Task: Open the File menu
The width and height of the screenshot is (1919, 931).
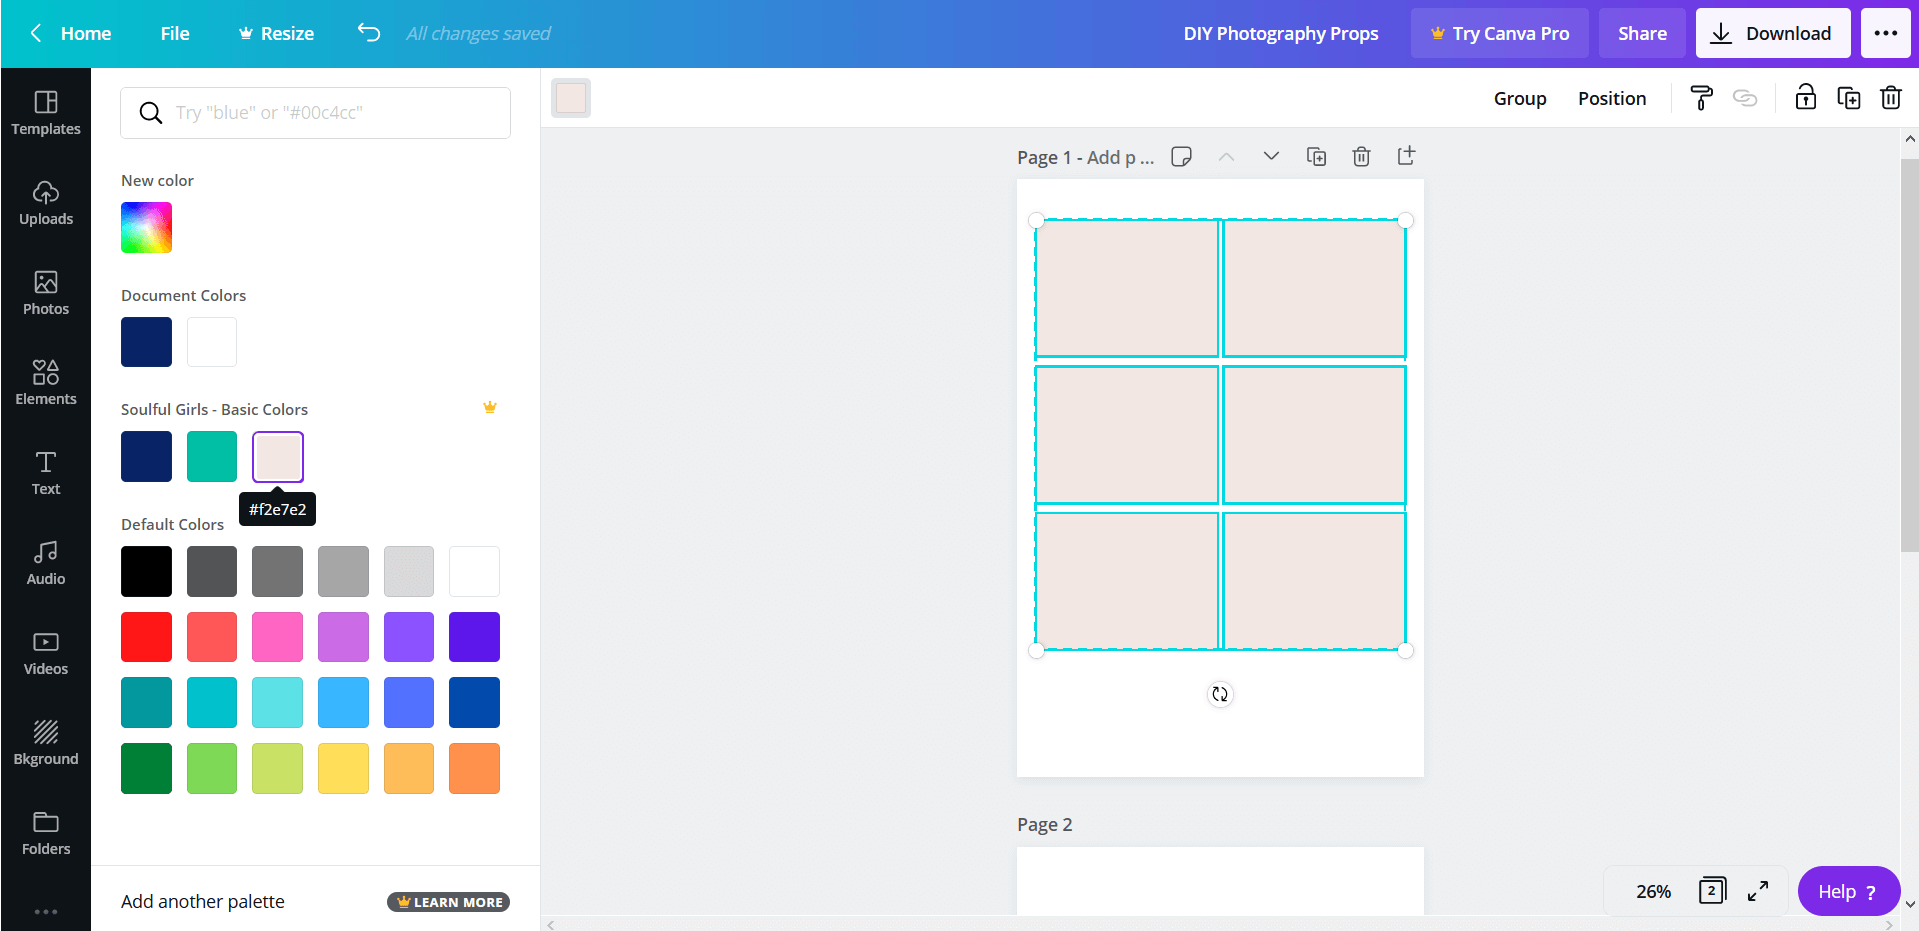Action: coord(174,33)
